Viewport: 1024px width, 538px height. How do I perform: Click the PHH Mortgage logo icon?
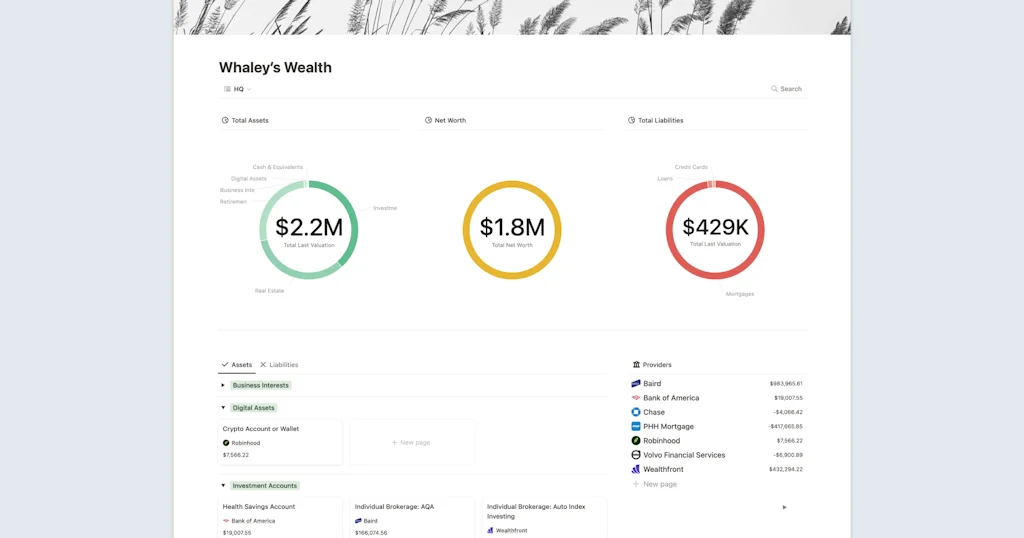(636, 426)
